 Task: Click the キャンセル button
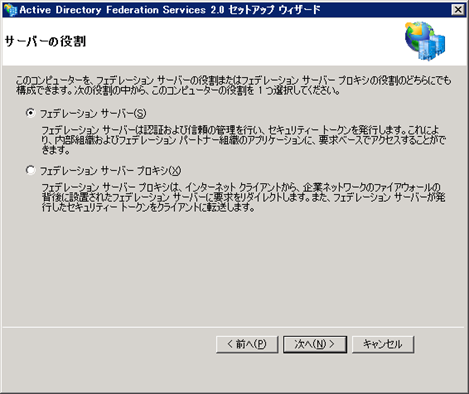383,344
